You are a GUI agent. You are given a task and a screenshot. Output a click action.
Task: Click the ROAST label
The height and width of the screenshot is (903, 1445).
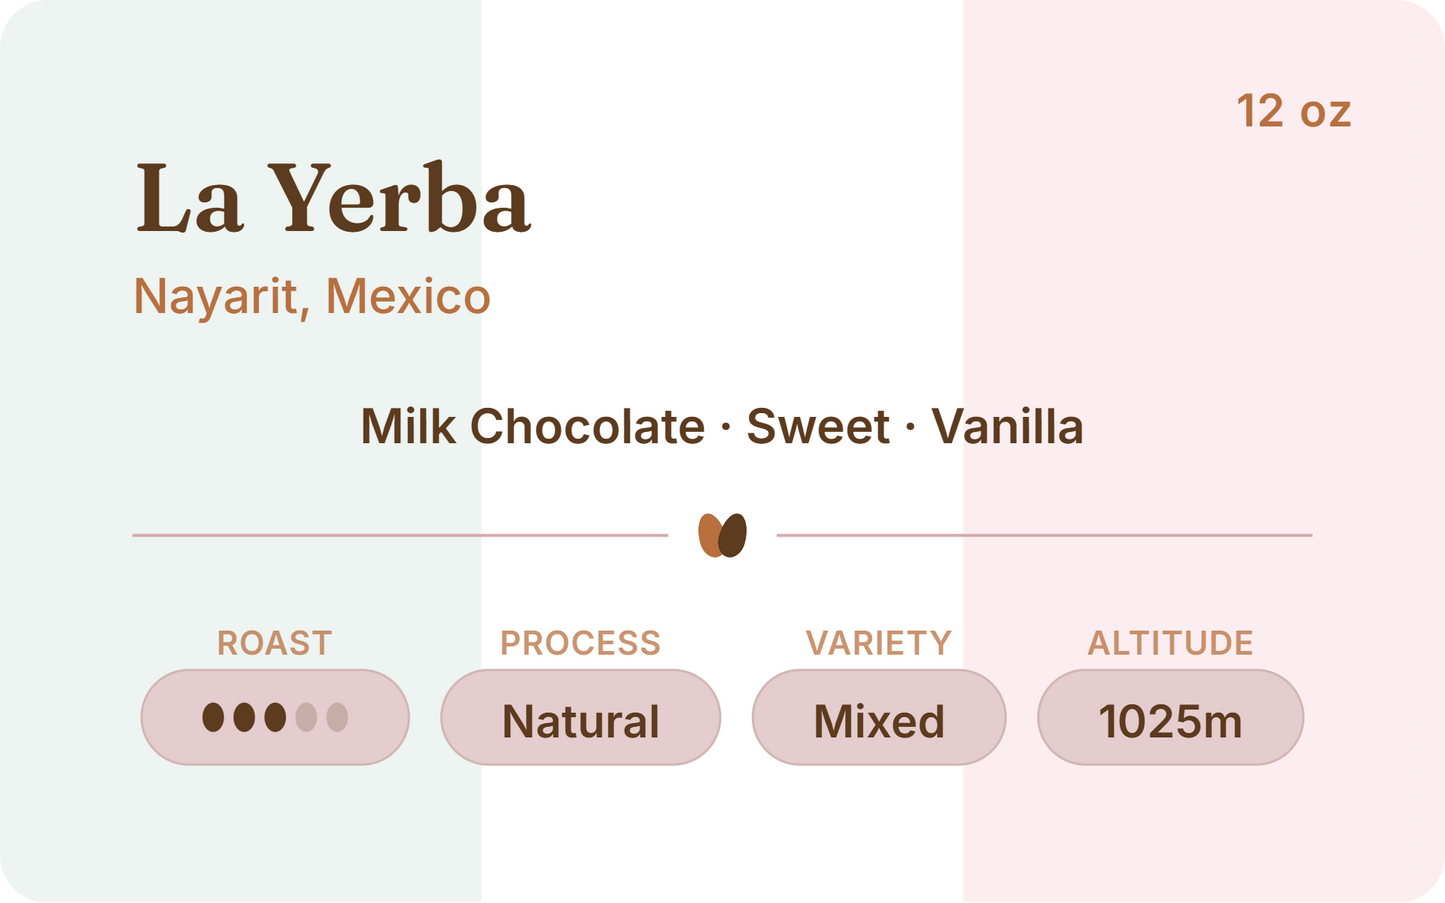tap(275, 643)
